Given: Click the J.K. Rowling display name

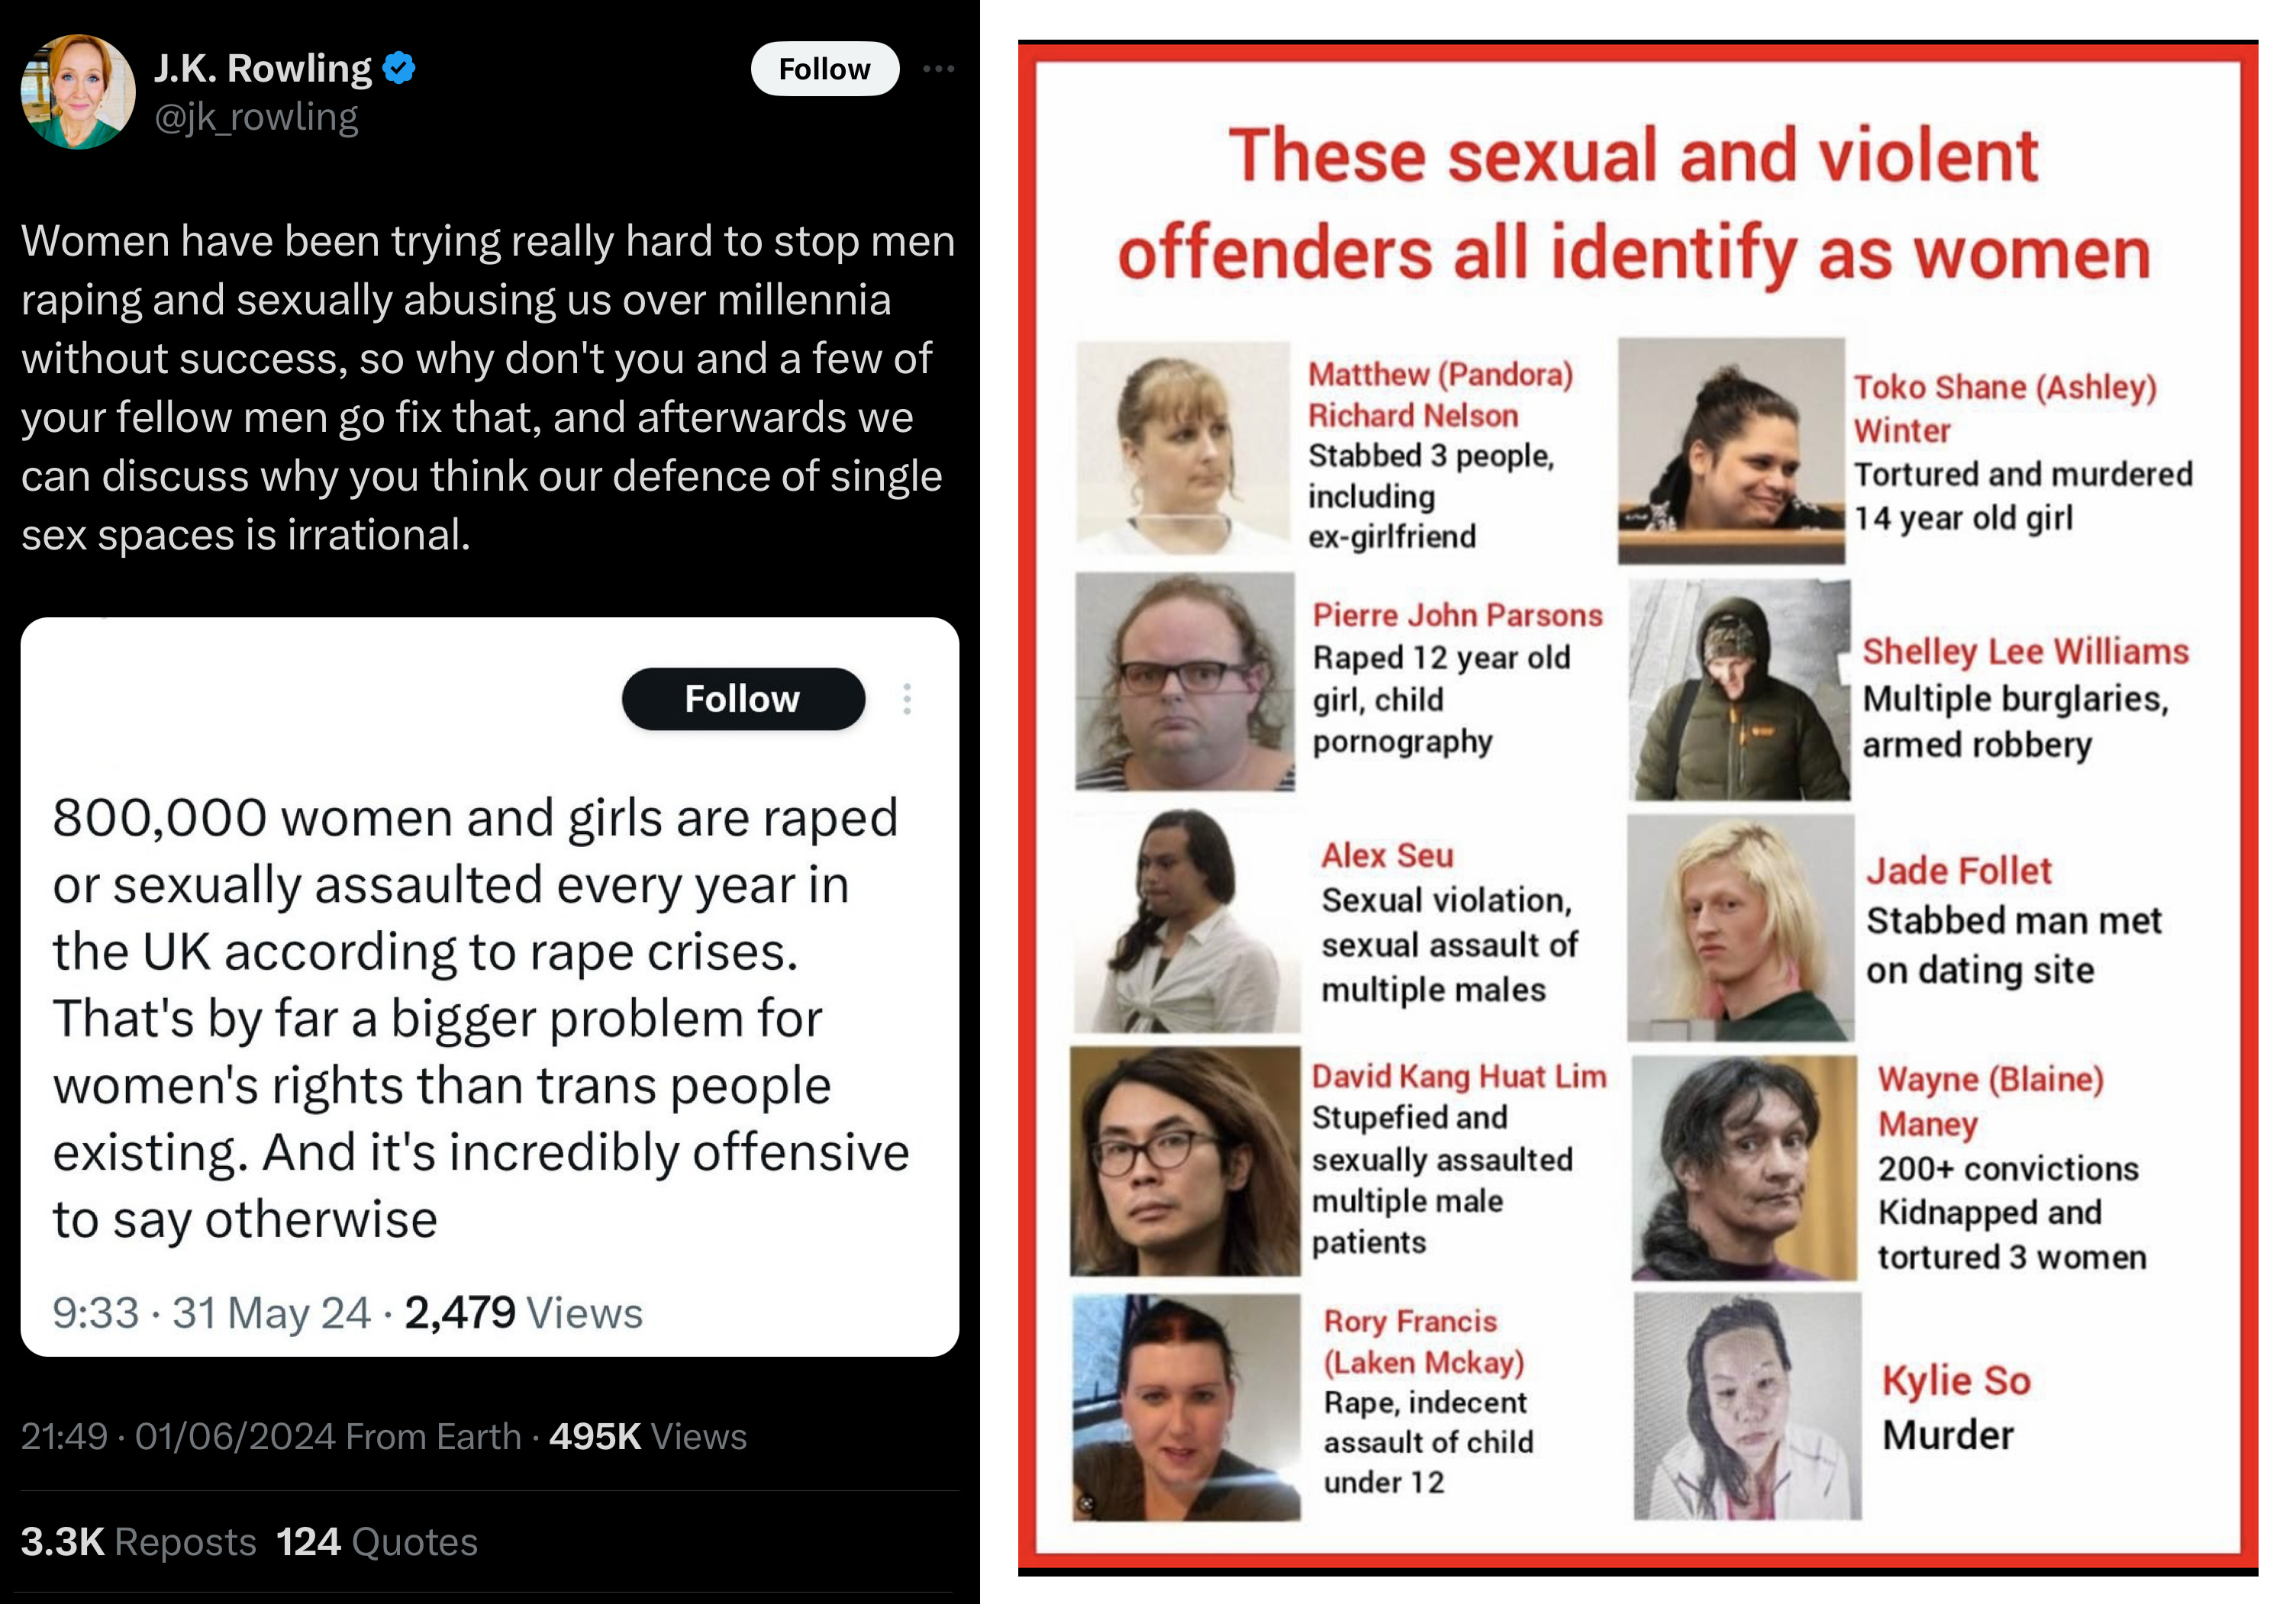Looking at the screenshot, I should (x=263, y=68).
